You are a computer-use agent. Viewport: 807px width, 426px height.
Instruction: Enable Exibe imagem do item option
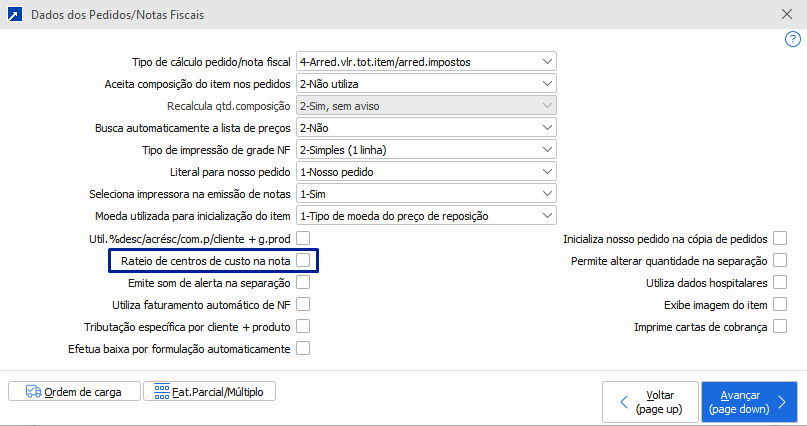coord(780,305)
